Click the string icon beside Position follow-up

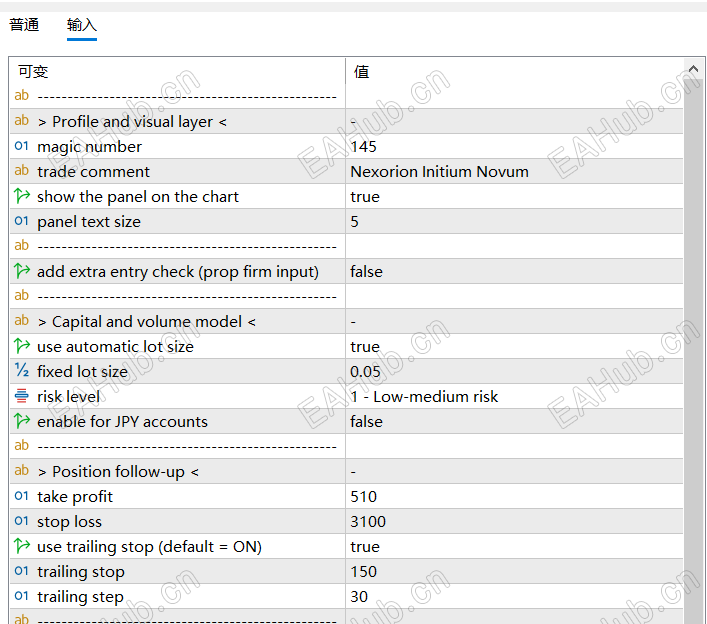click(x=21, y=470)
